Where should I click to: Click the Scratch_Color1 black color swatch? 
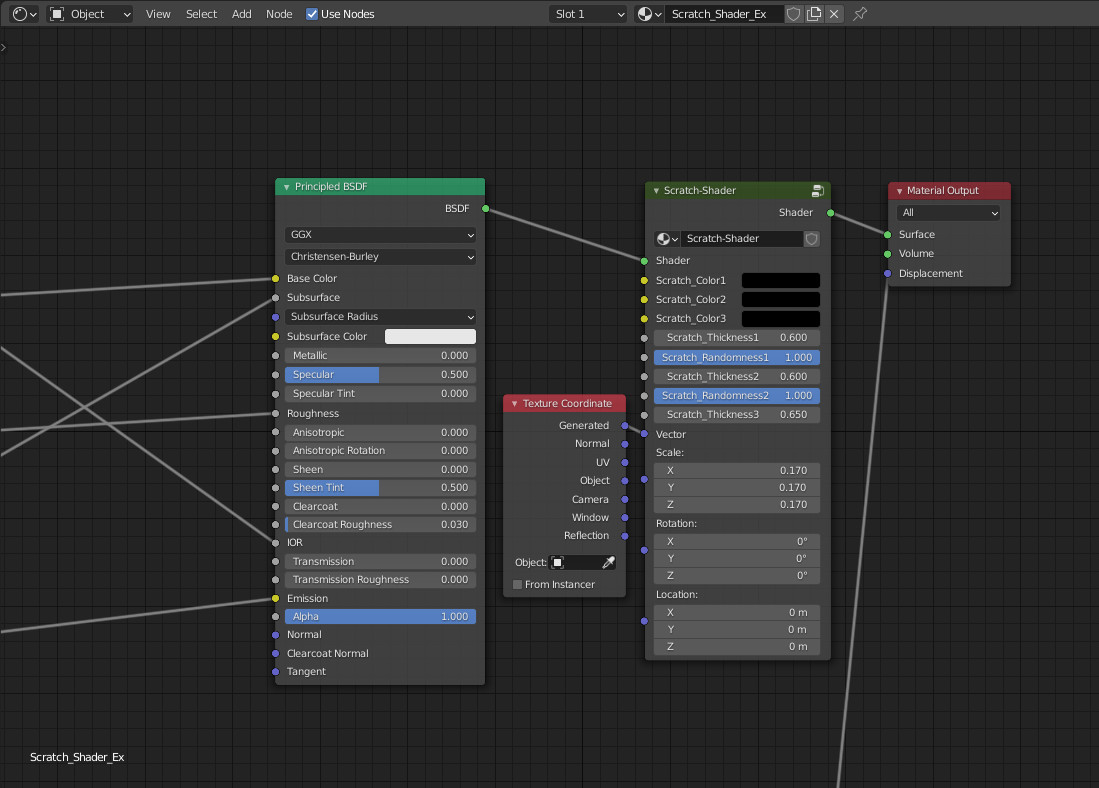pyautogui.click(x=780, y=281)
